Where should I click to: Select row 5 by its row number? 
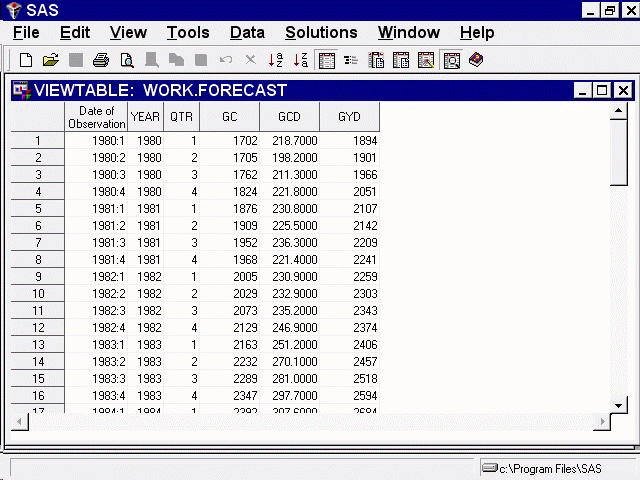click(x=38, y=209)
